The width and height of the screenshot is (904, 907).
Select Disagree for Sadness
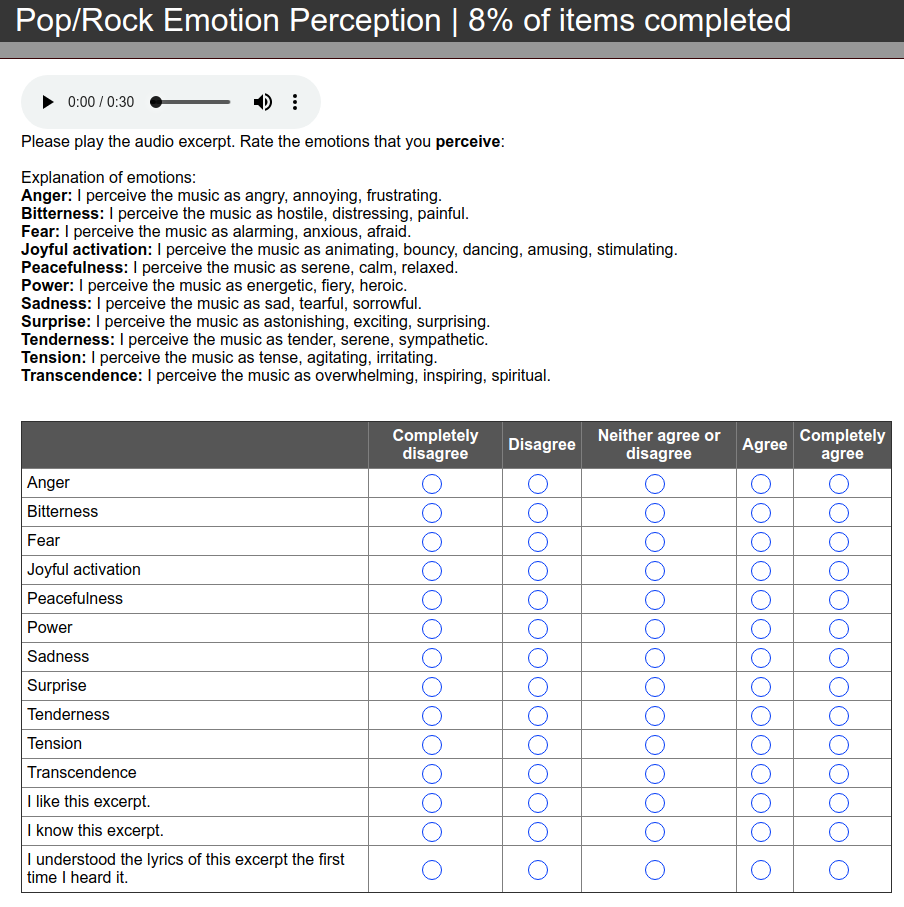pos(538,658)
